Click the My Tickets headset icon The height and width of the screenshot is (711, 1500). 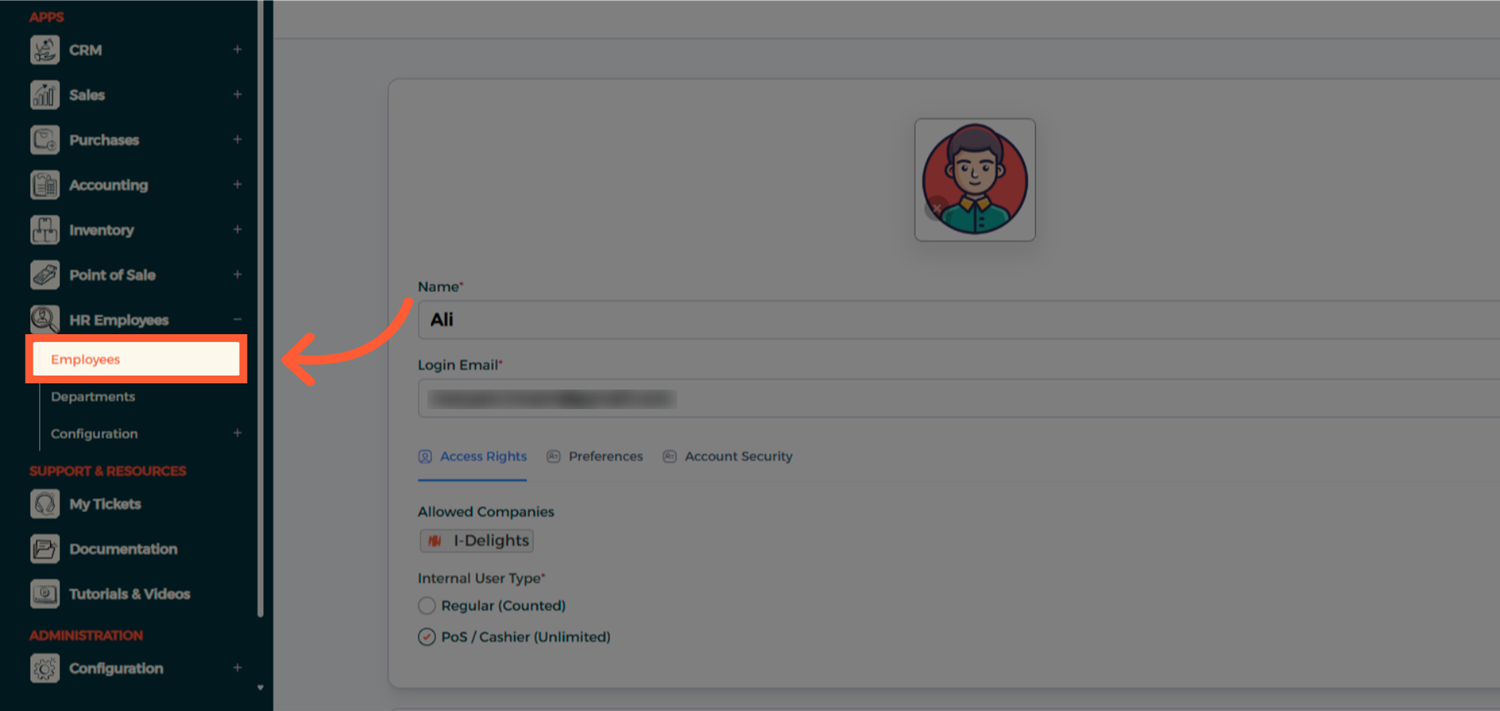(x=45, y=504)
